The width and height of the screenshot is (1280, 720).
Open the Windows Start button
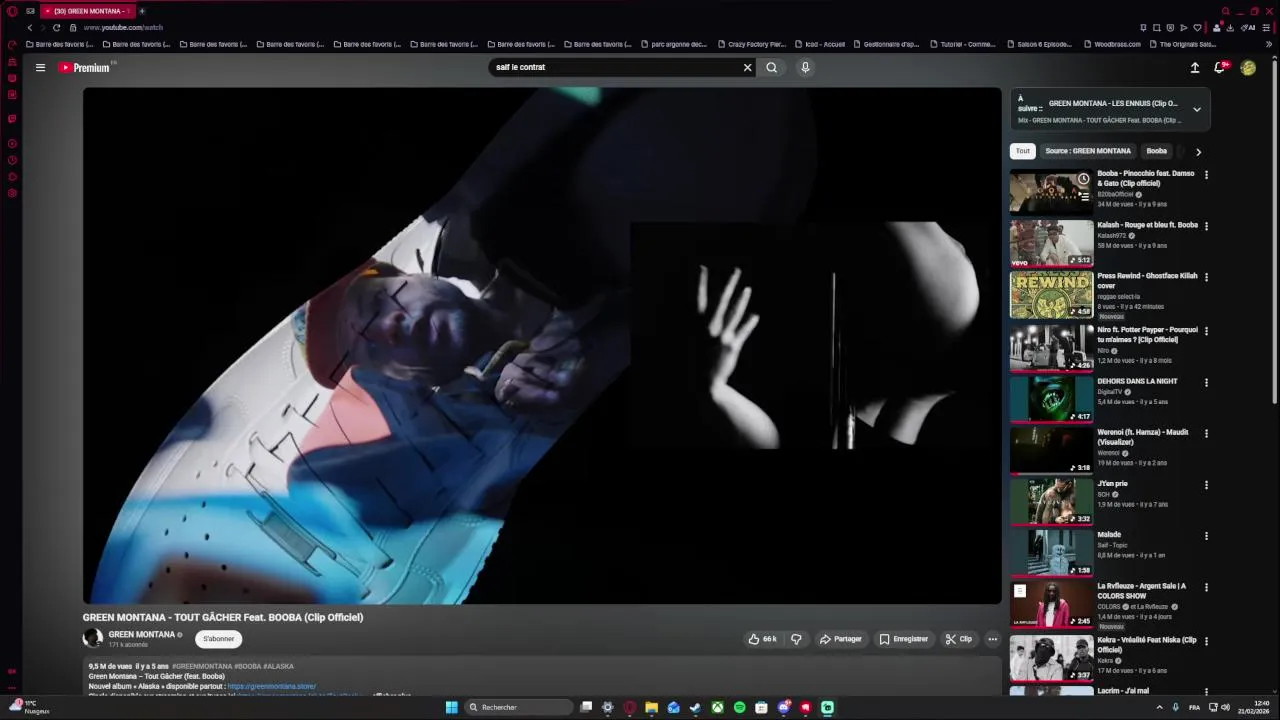click(451, 708)
